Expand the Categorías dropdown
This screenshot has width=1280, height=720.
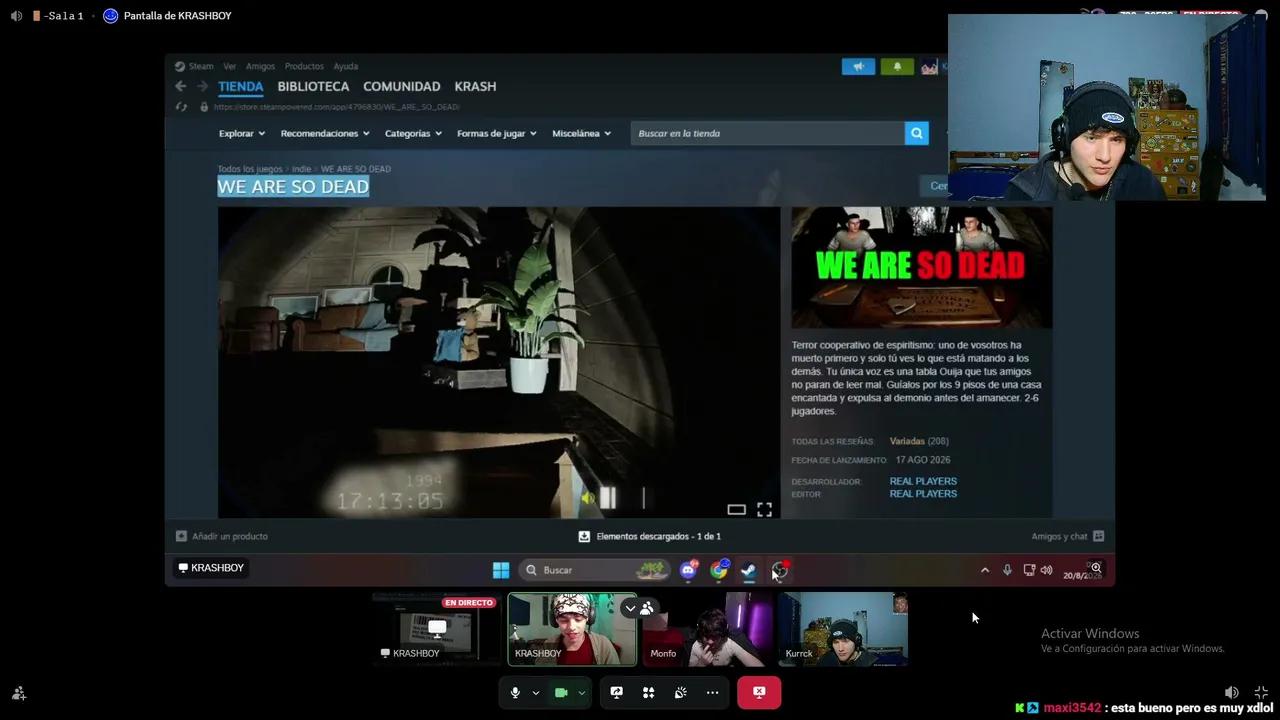tap(413, 133)
